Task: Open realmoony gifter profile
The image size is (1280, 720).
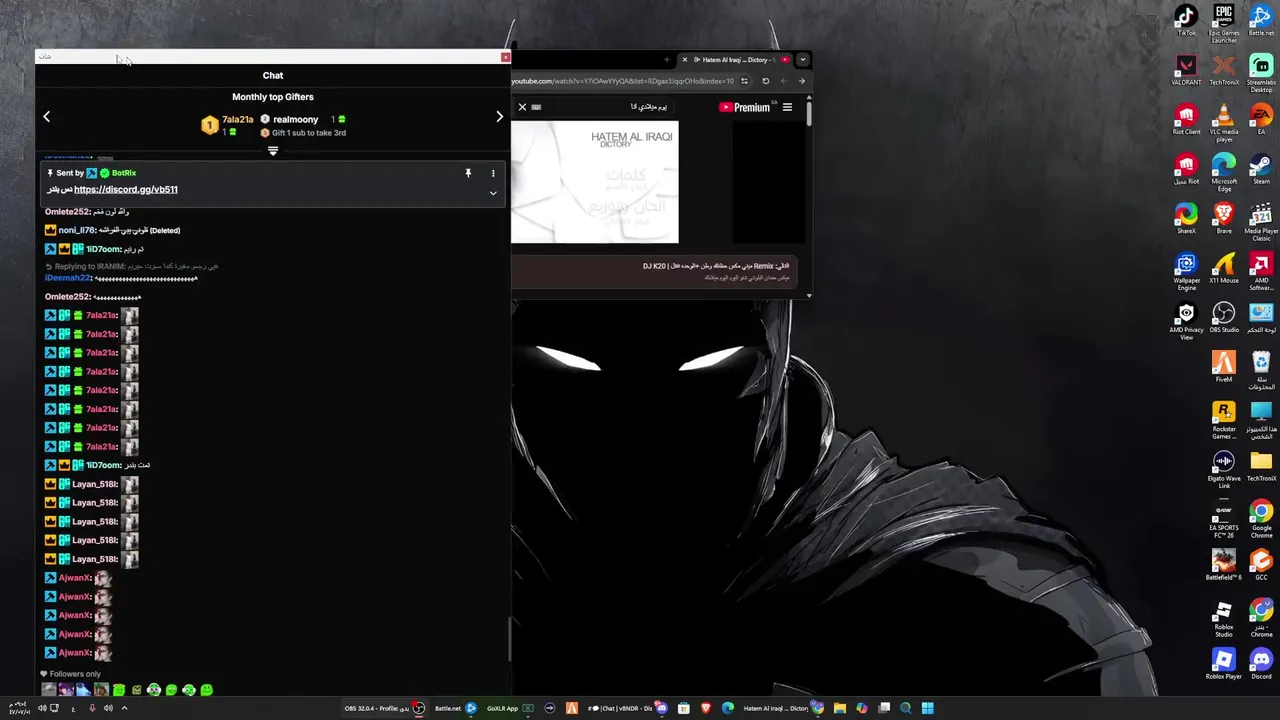Action: [295, 119]
